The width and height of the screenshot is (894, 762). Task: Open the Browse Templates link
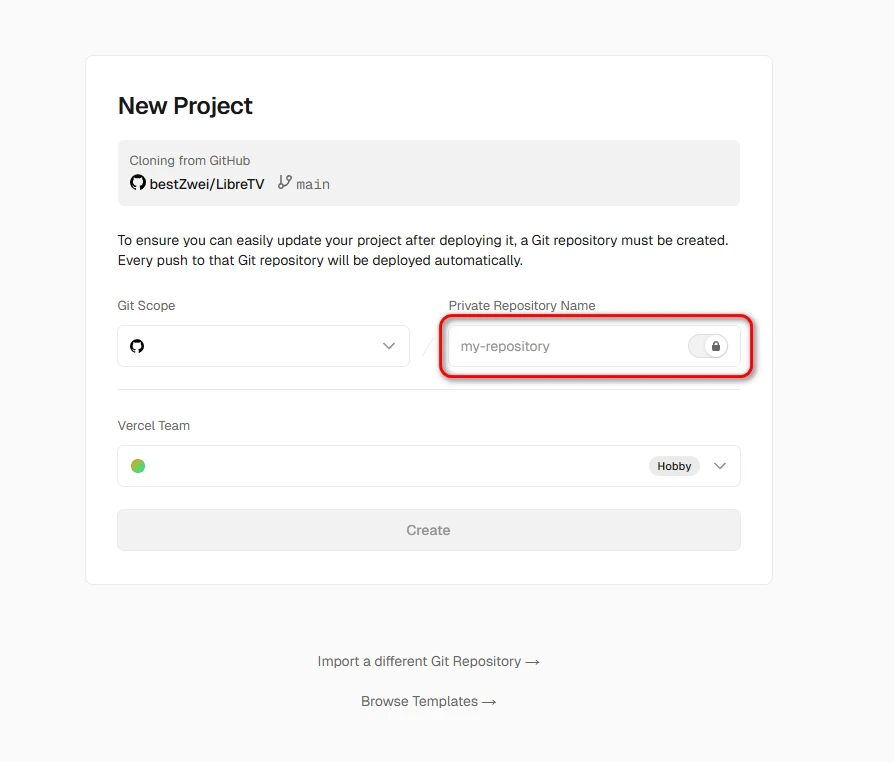(x=428, y=701)
